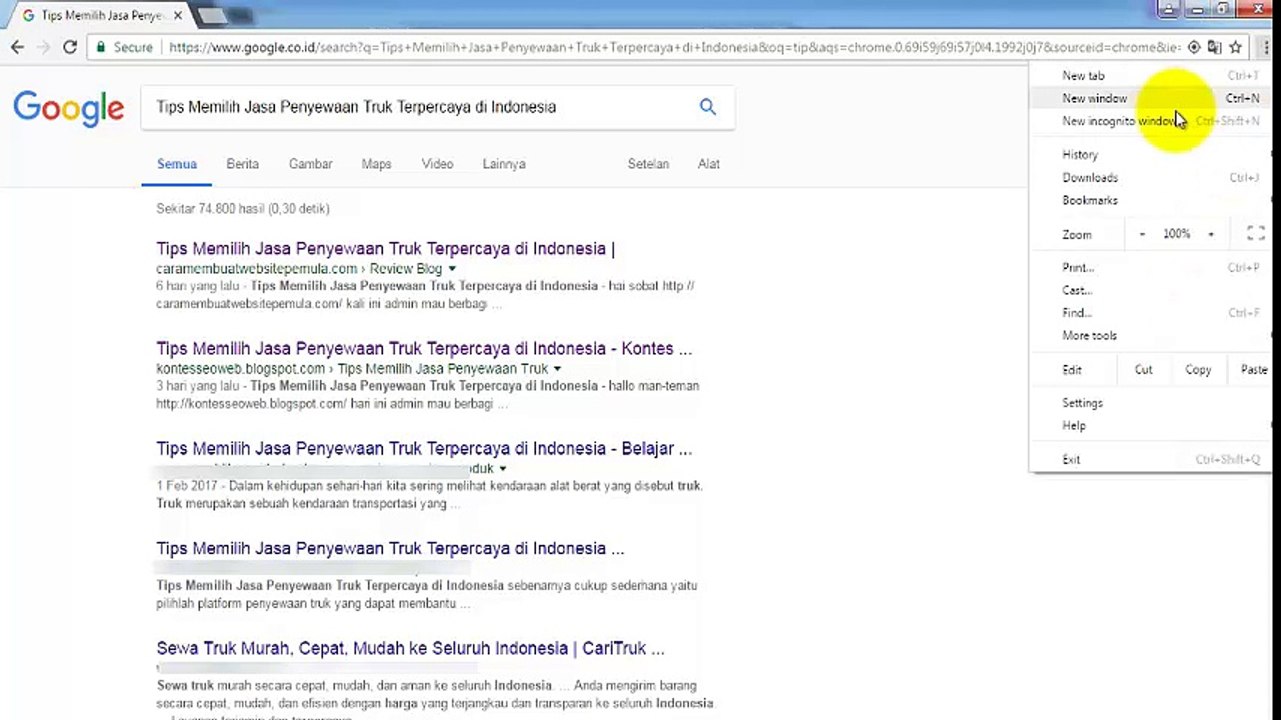Click the blue magnifier search button
This screenshot has height=720, width=1281.
click(x=708, y=107)
